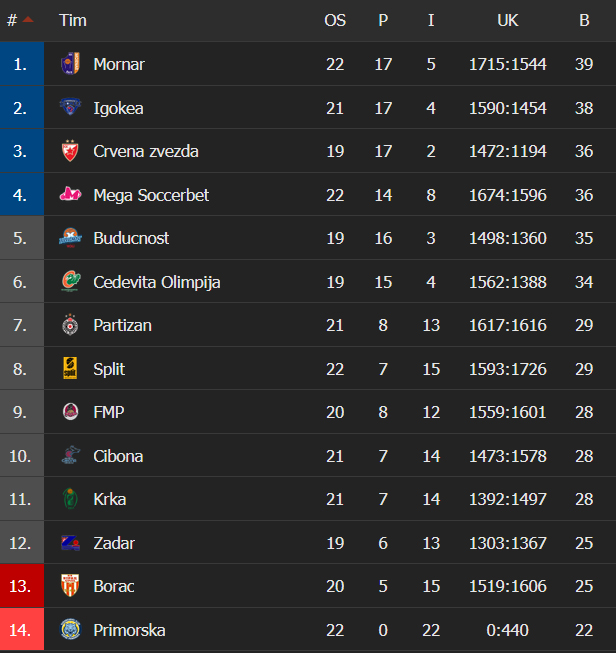616x653 pixels.
Task: Sort by the # rank arrow
Action: (27, 20)
